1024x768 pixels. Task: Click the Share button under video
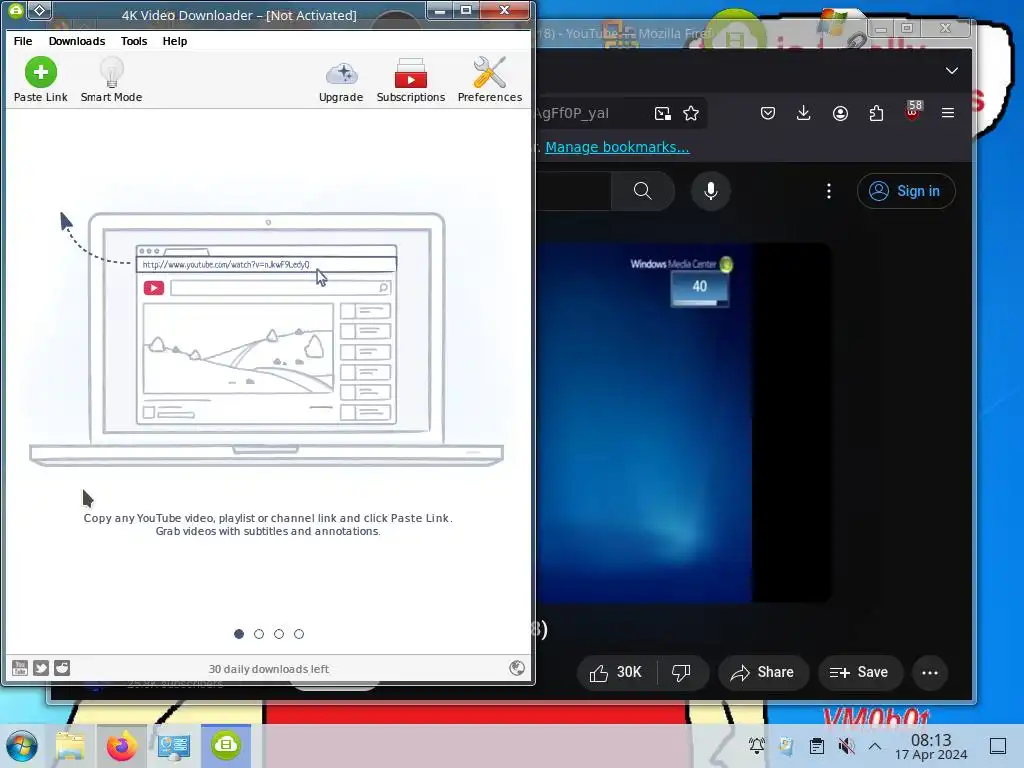[x=763, y=673]
